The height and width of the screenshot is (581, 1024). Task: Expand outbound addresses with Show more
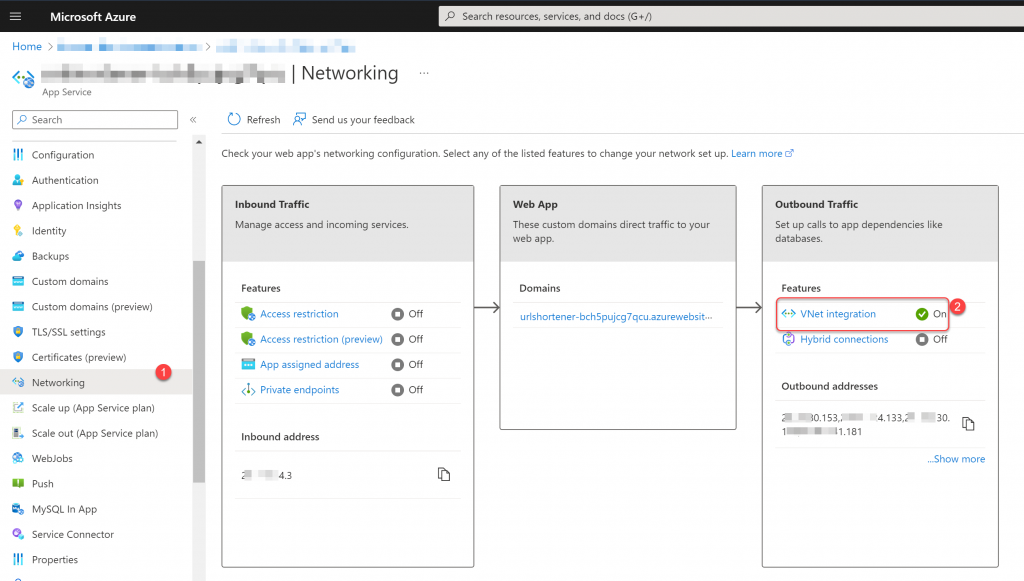click(956, 459)
